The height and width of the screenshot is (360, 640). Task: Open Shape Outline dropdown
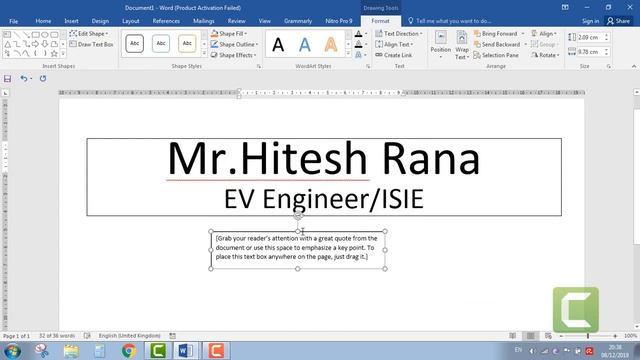click(x=234, y=44)
